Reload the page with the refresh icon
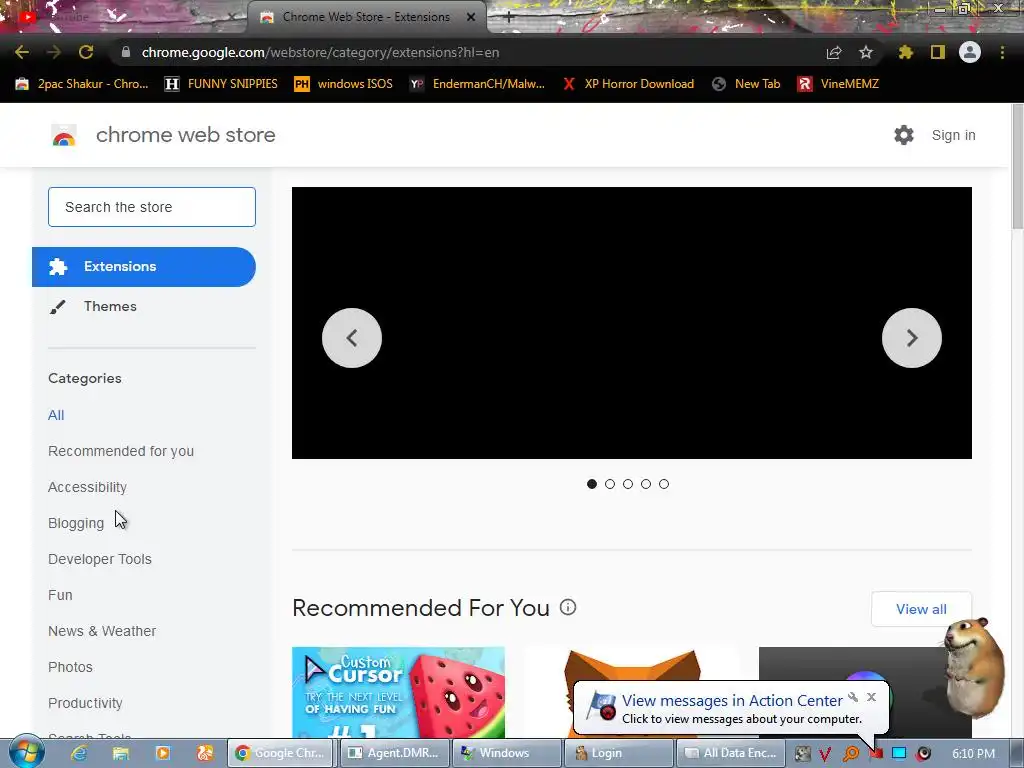This screenshot has width=1024, height=768. point(86,52)
